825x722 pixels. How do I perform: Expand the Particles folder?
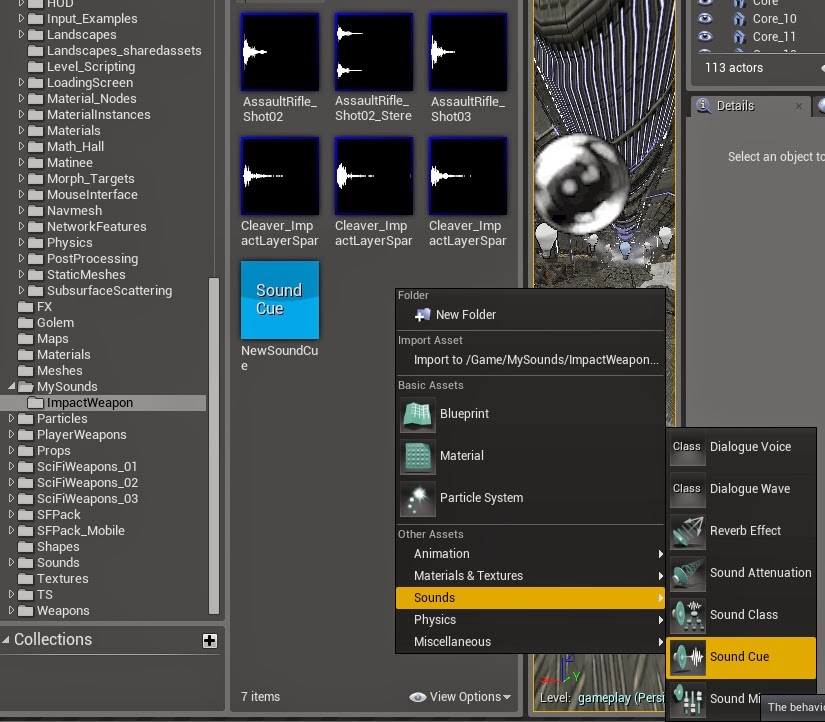11,419
